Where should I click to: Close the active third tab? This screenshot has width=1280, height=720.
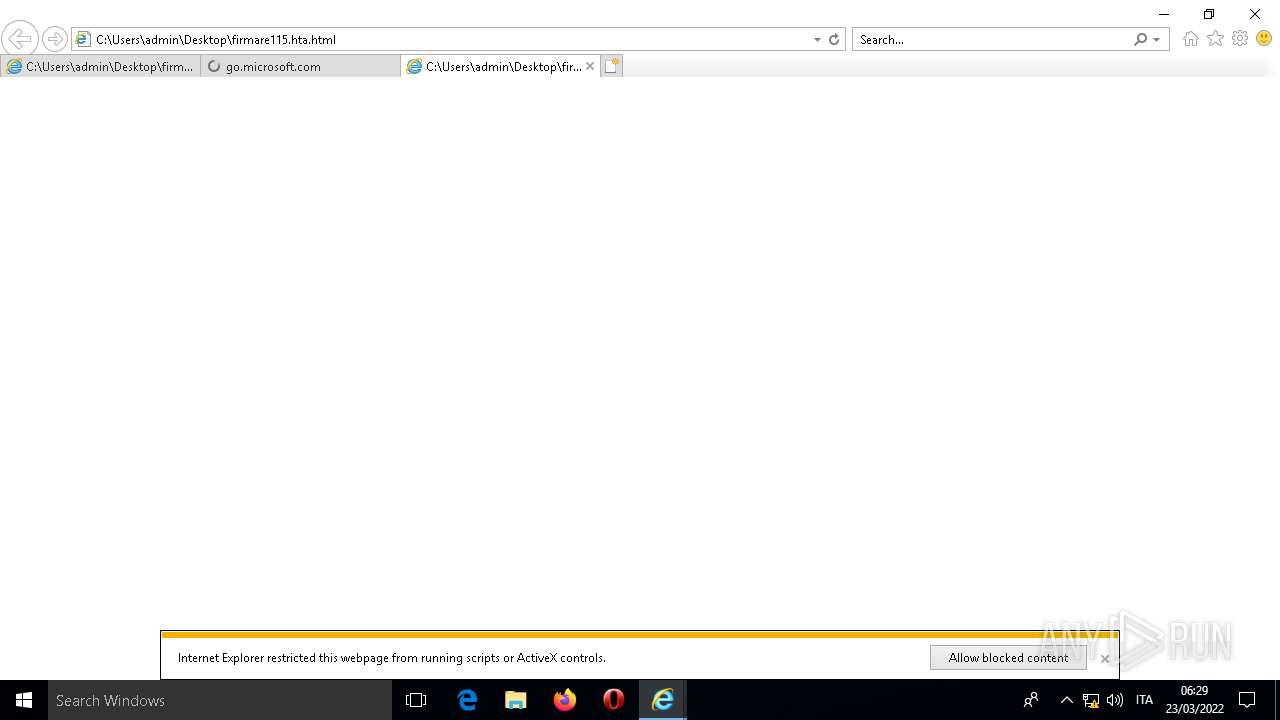tap(590, 66)
